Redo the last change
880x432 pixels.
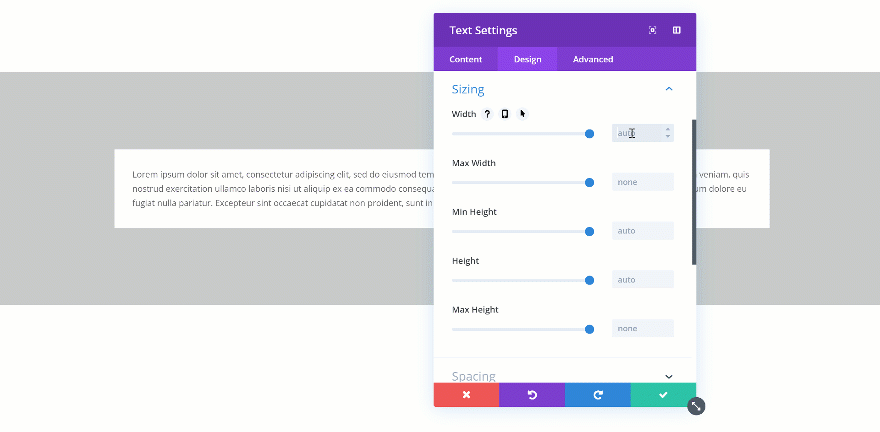pos(598,395)
